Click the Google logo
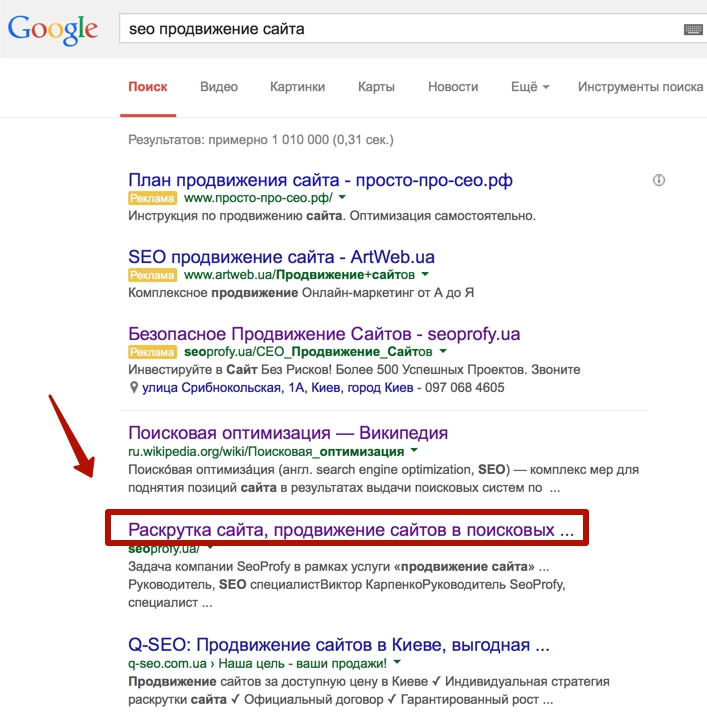707x712 pixels. (53, 30)
